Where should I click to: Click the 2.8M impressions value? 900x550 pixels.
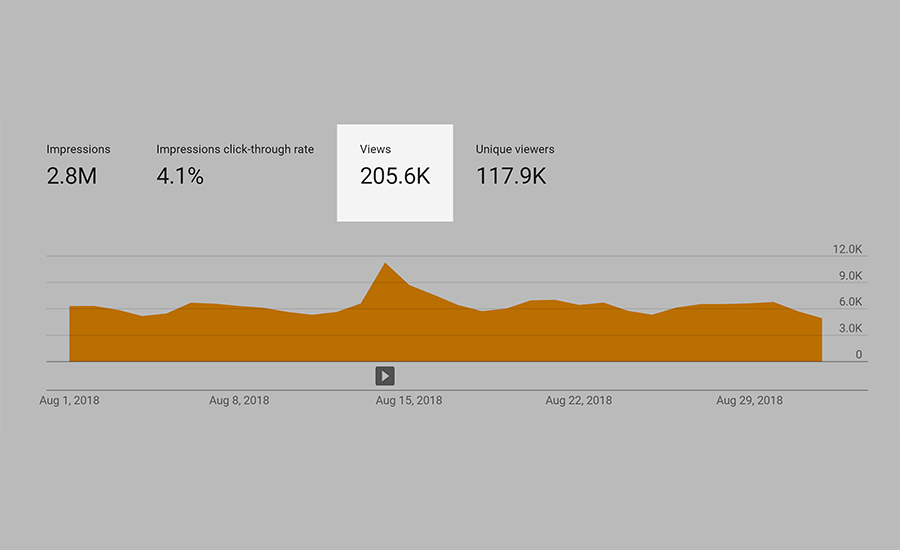(x=73, y=177)
